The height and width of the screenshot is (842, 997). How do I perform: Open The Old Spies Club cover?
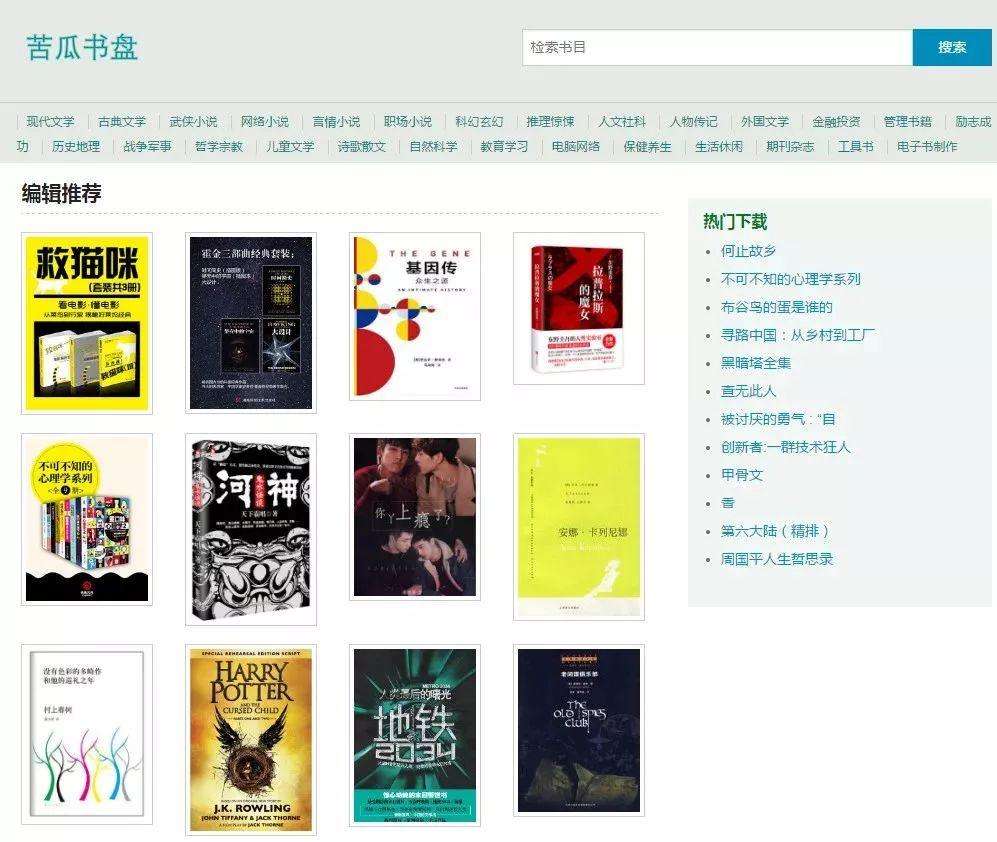click(579, 729)
